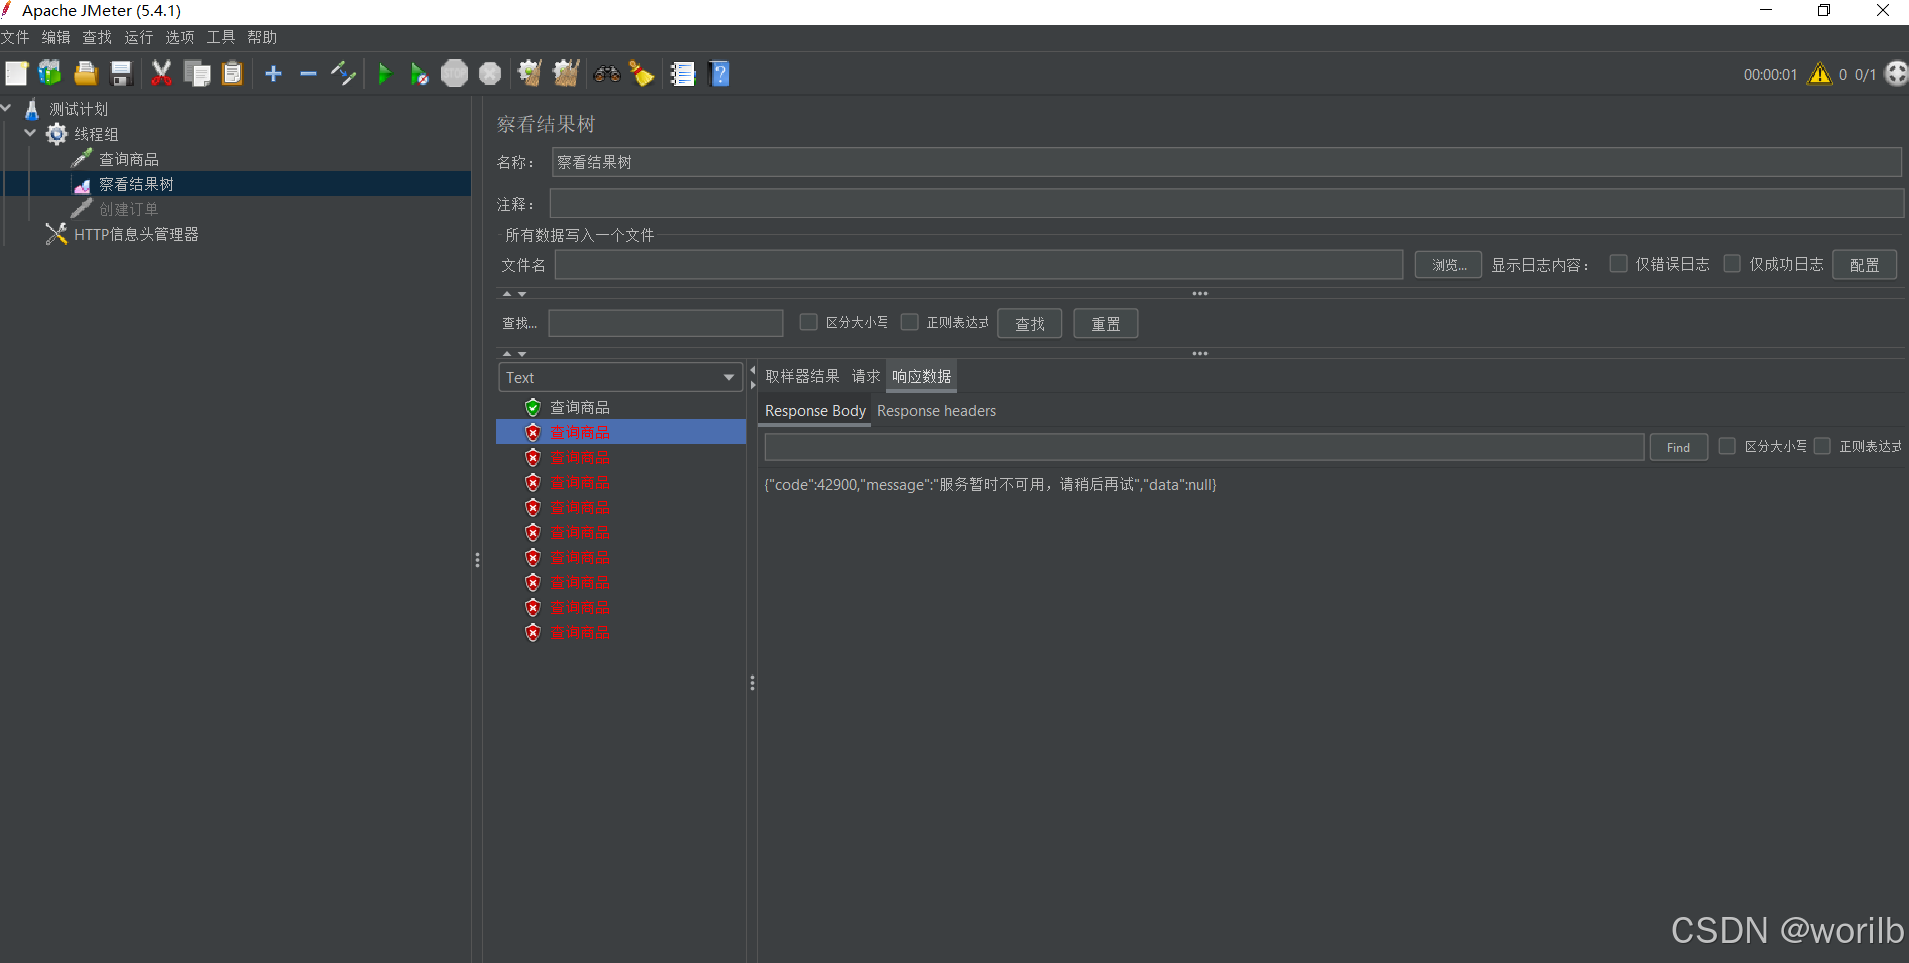
Task: Click the remote engines status icon
Action: [x=1896, y=74]
